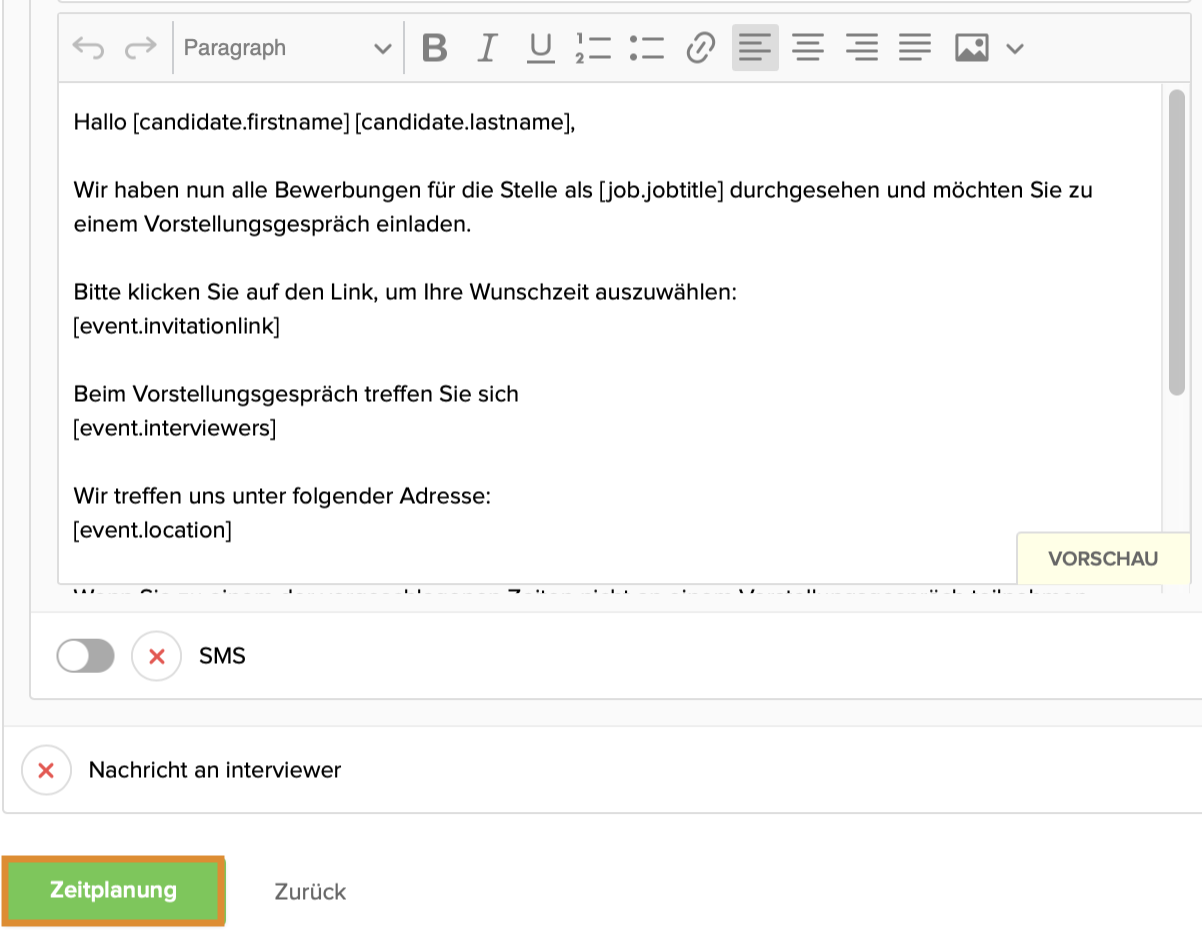Justify the paragraph text

(914, 48)
